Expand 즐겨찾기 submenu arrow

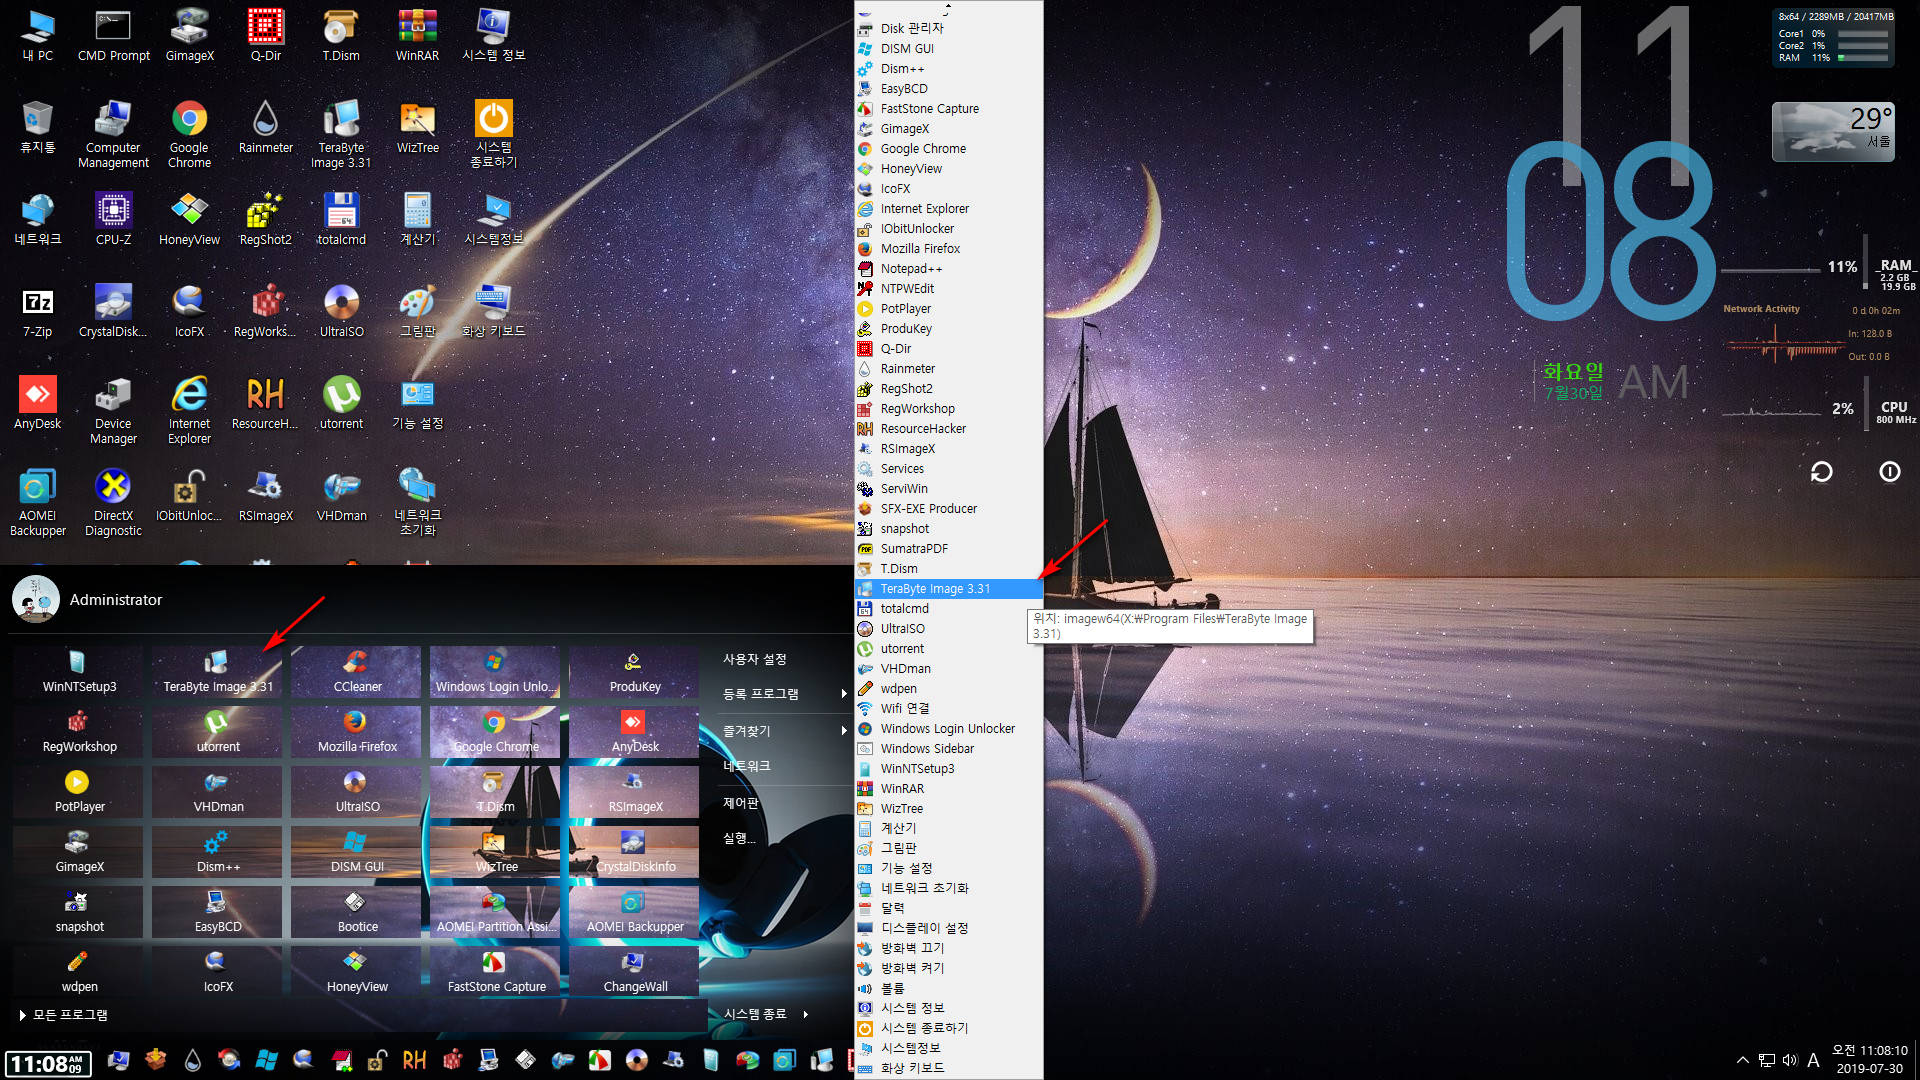[843, 731]
